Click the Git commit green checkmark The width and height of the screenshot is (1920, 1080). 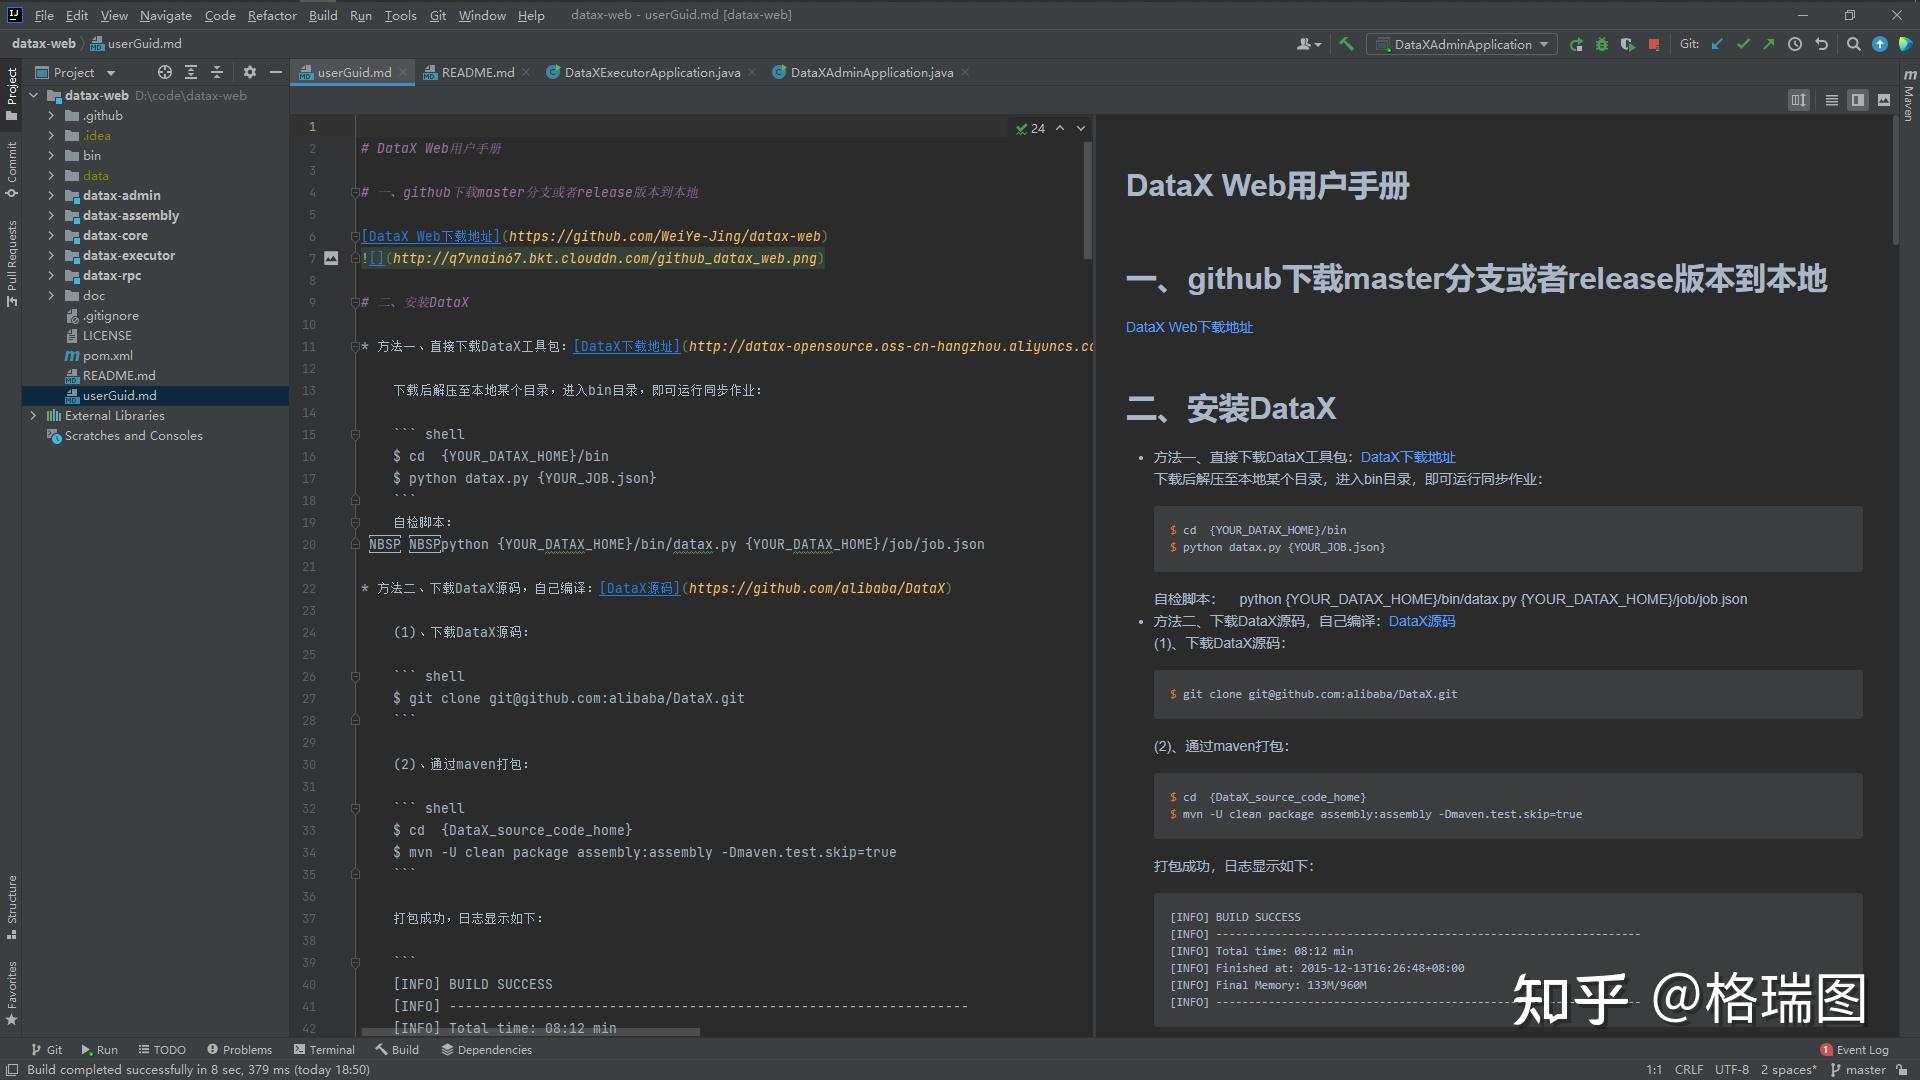1743,44
